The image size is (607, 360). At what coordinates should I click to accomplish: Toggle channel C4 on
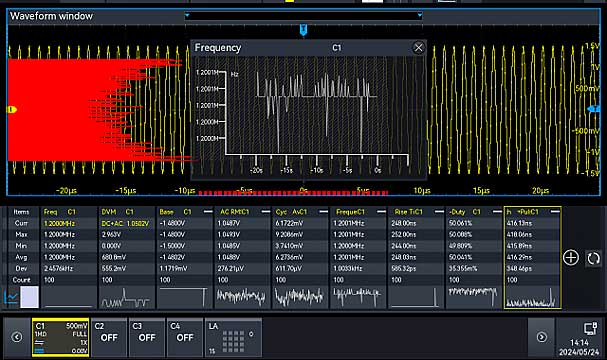(x=185, y=337)
